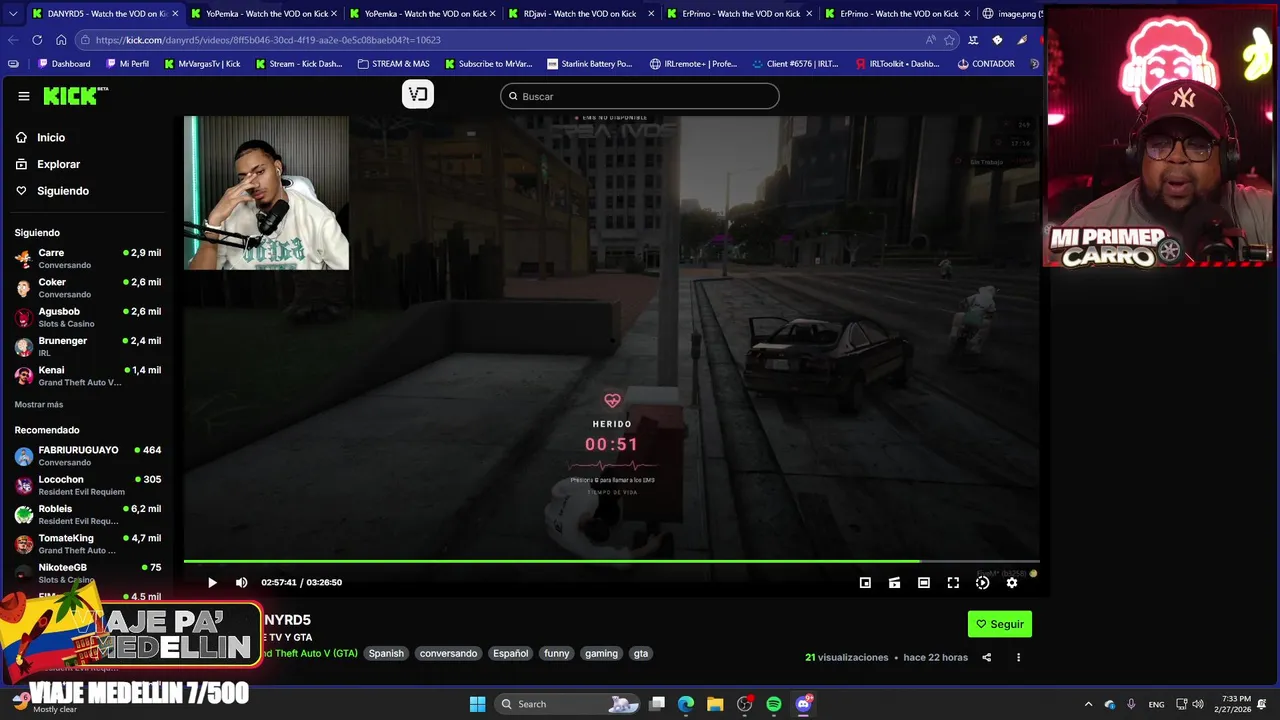
Task: Select the Español tag chip
Action: click(510, 653)
